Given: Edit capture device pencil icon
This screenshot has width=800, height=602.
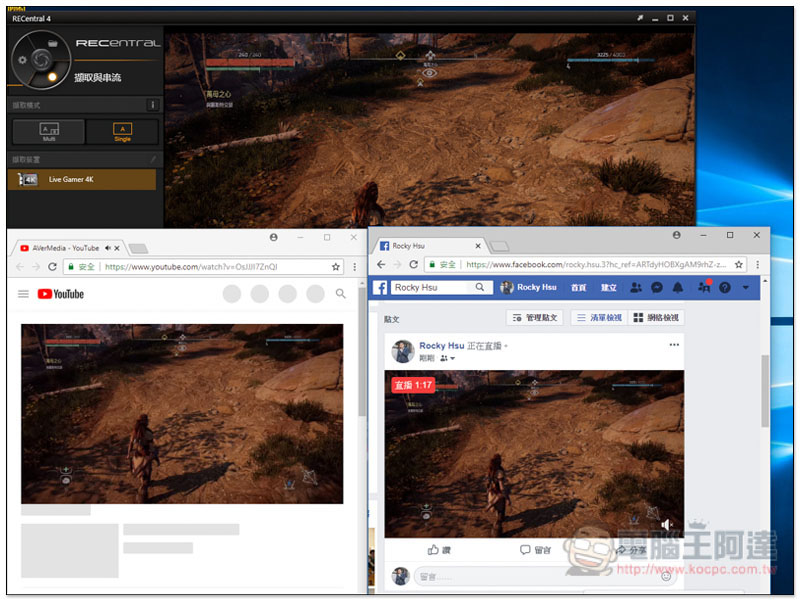Looking at the screenshot, I should pos(153,159).
